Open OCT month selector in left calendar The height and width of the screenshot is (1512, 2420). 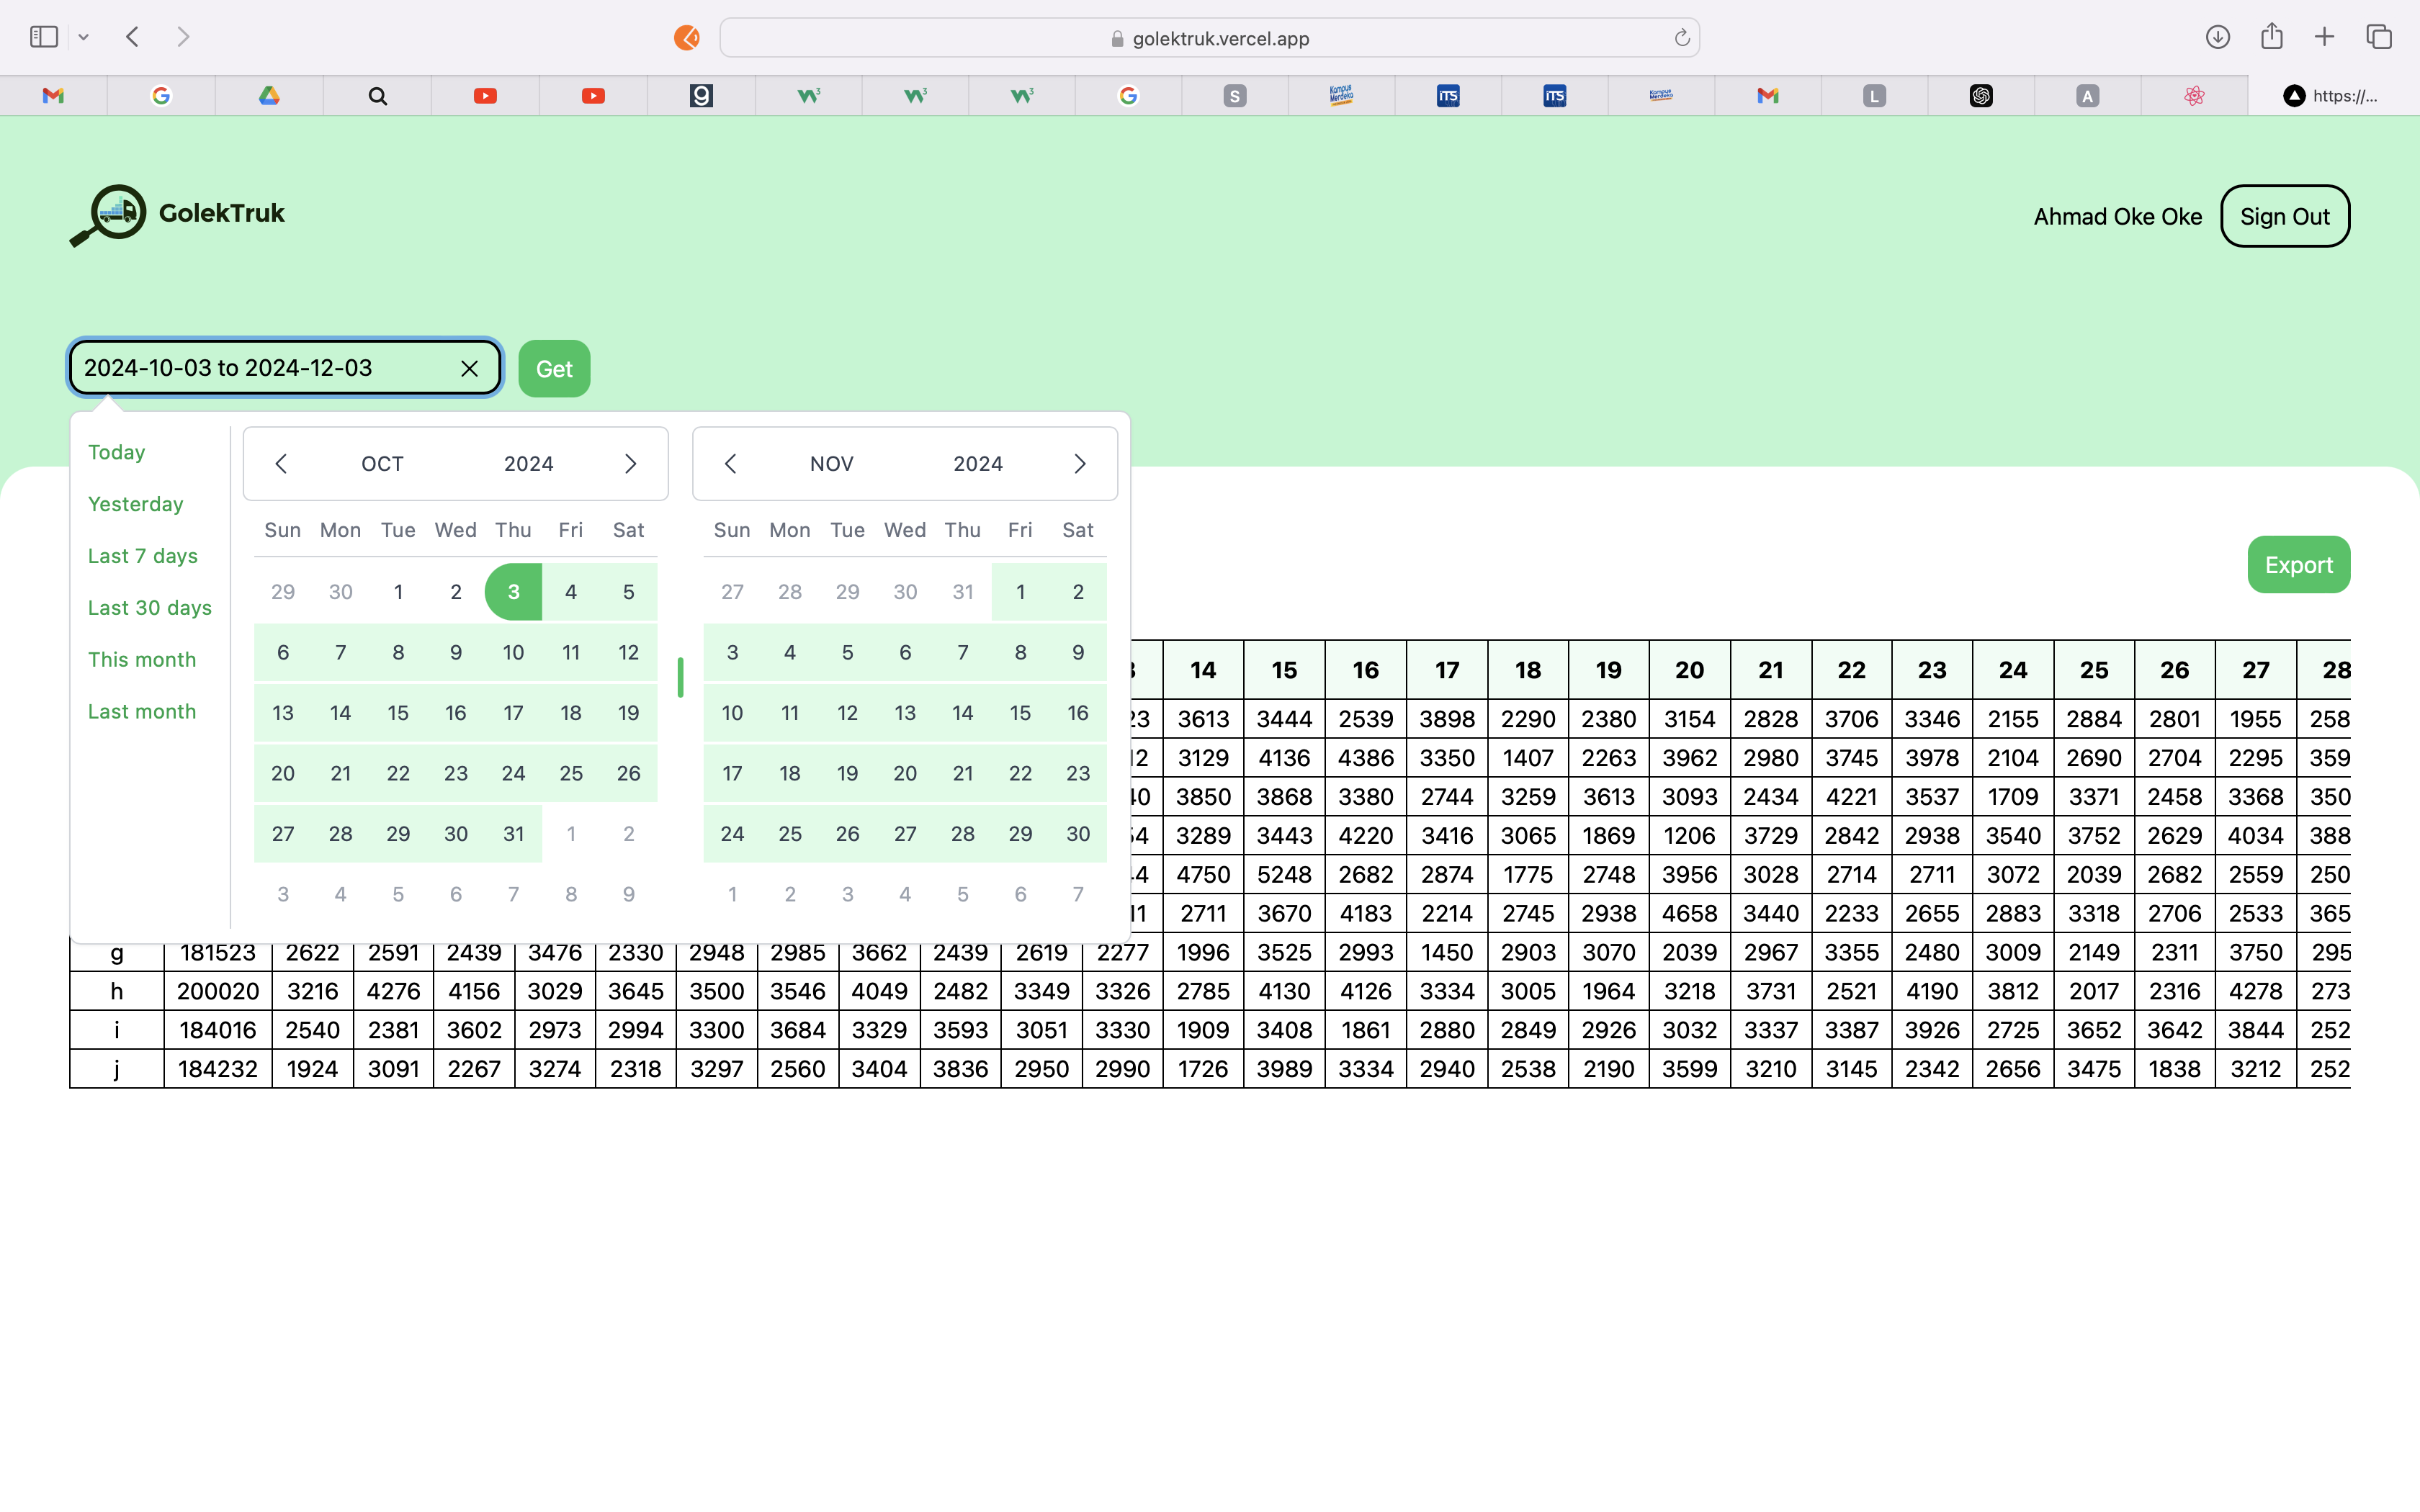tap(382, 464)
